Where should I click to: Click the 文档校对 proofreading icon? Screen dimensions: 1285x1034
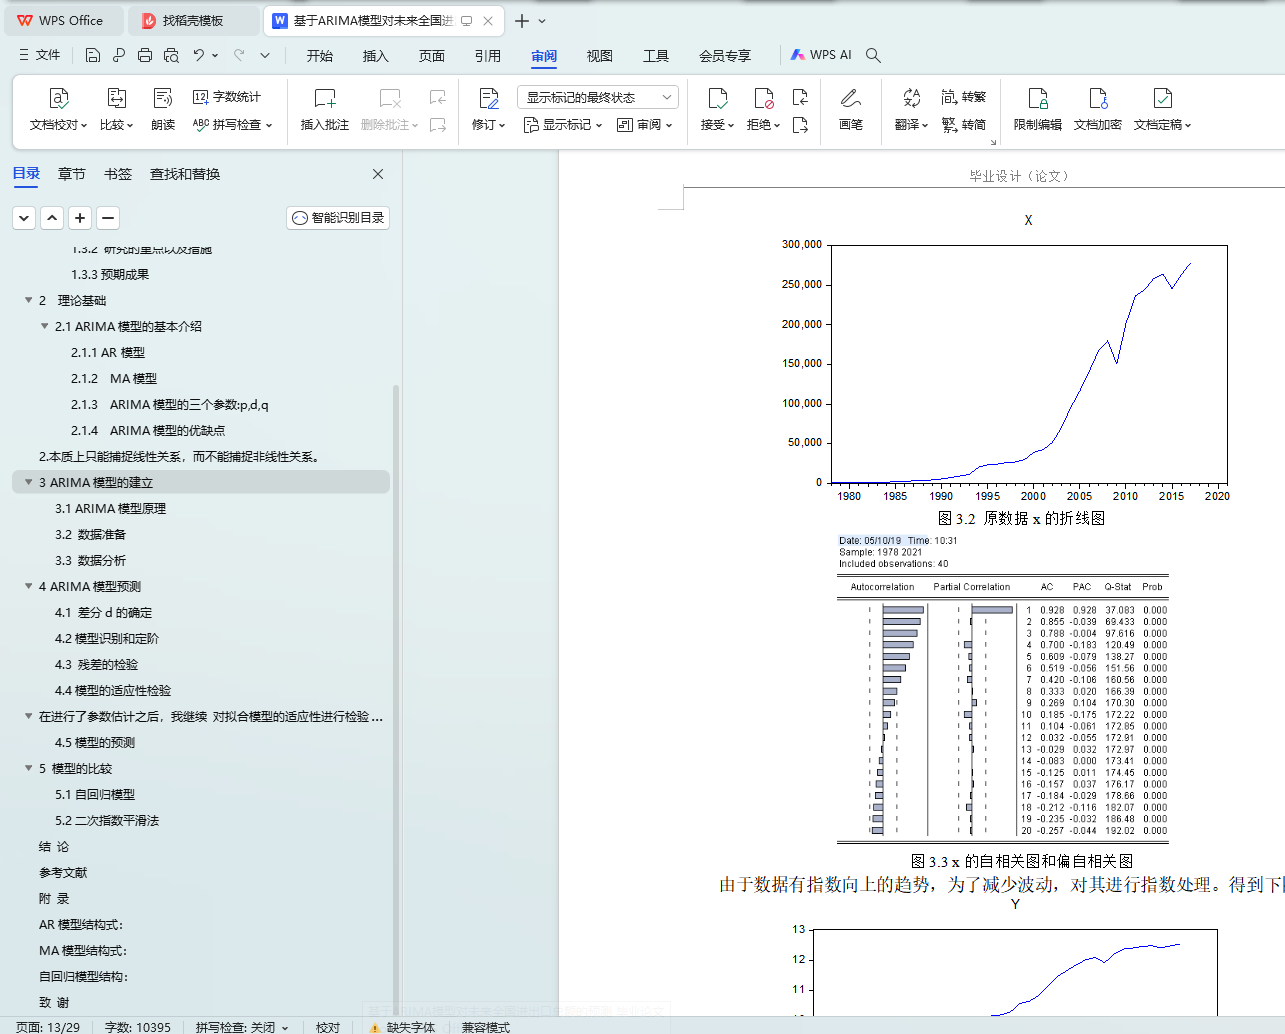pyautogui.click(x=58, y=98)
